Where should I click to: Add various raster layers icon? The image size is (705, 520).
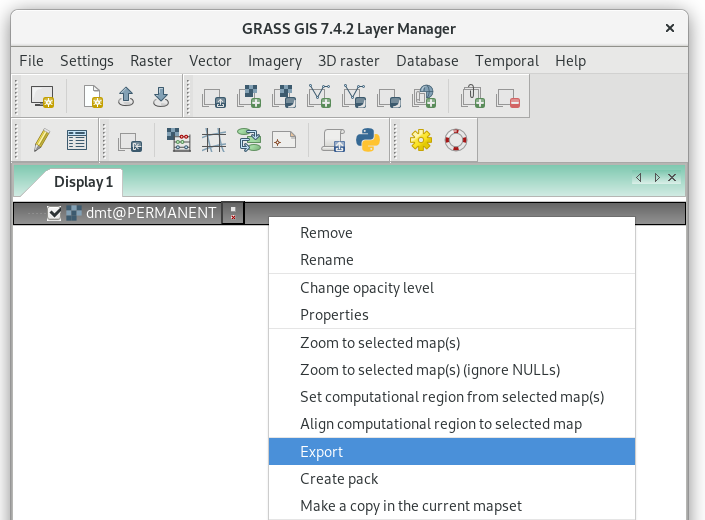coord(284,97)
